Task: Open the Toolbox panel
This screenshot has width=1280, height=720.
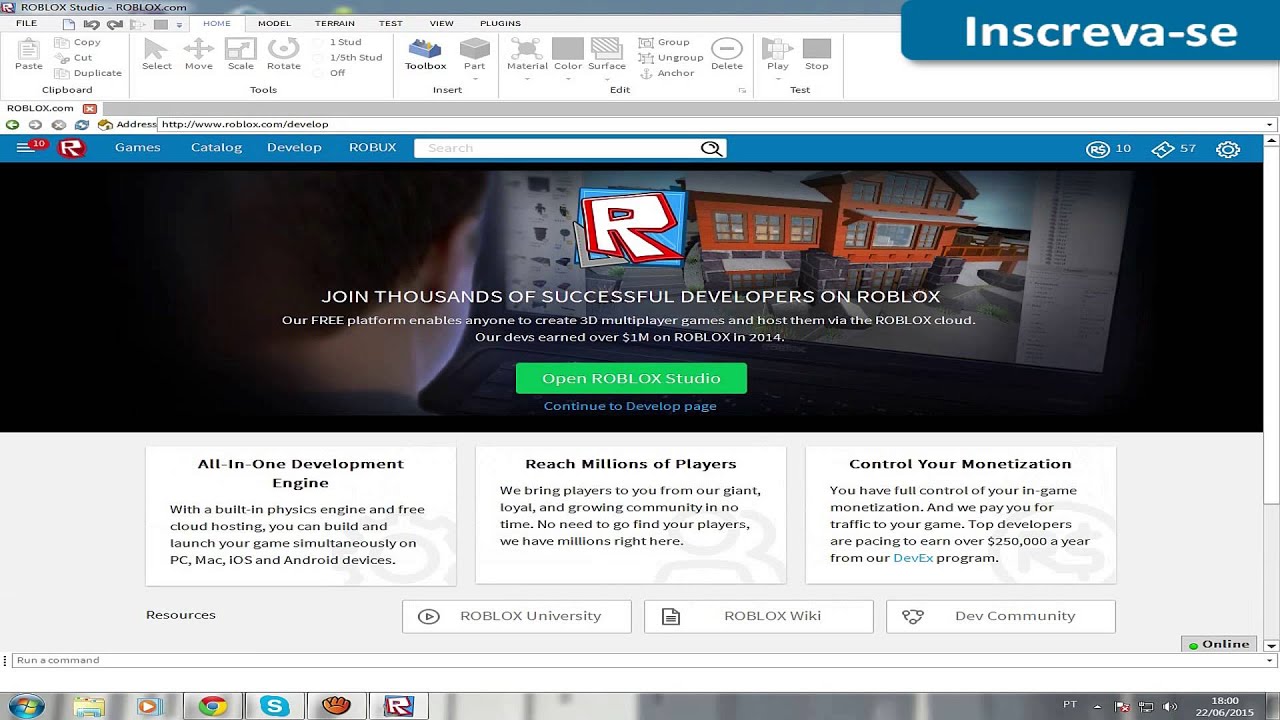Action: click(425, 54)
